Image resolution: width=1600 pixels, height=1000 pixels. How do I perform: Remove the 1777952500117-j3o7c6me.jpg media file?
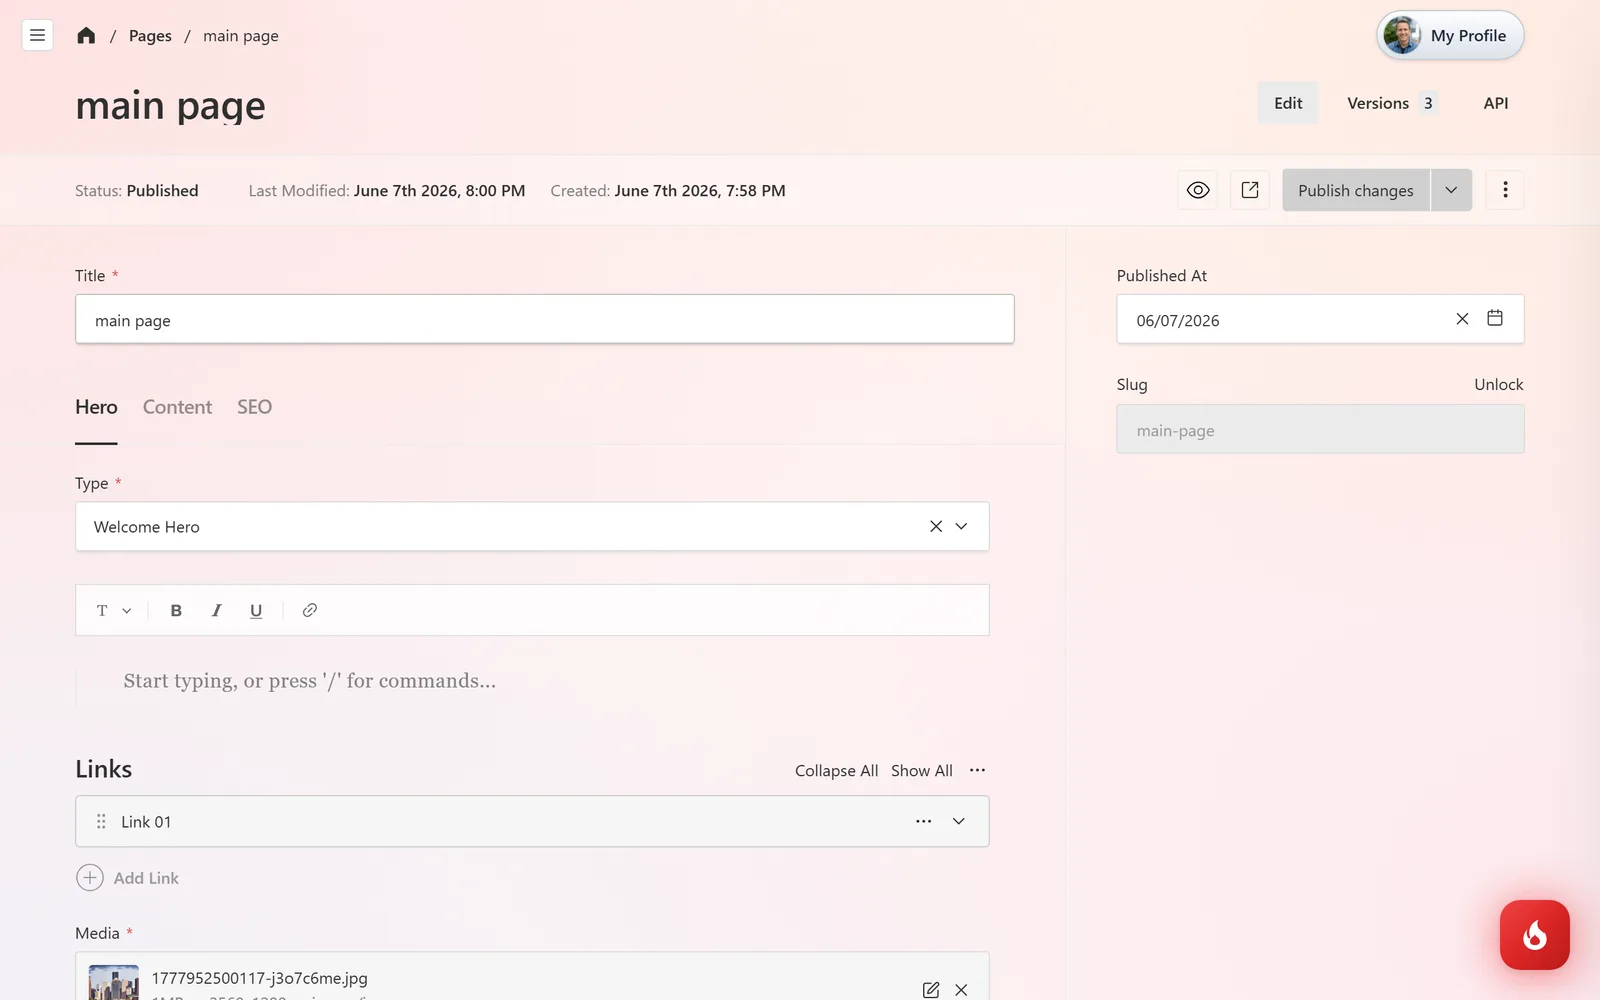961,990
